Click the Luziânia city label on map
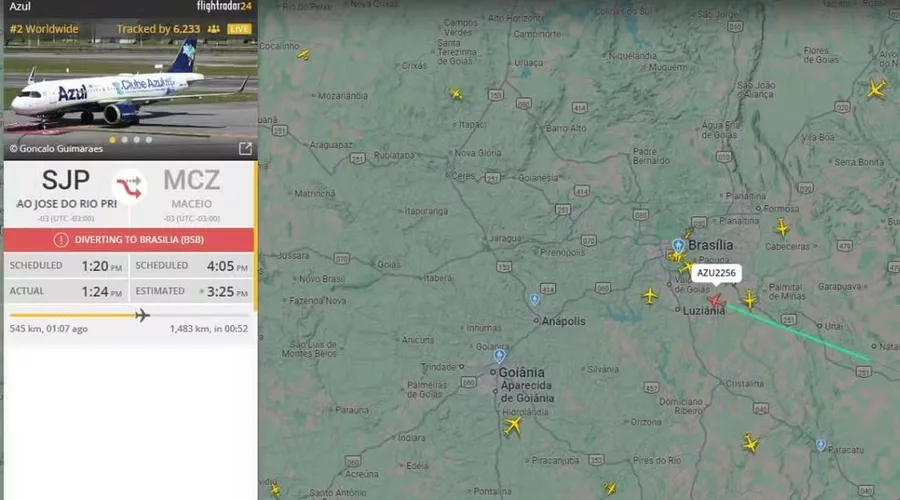The width and height of the screenshot is (900, 500). (x=704, y=311)
